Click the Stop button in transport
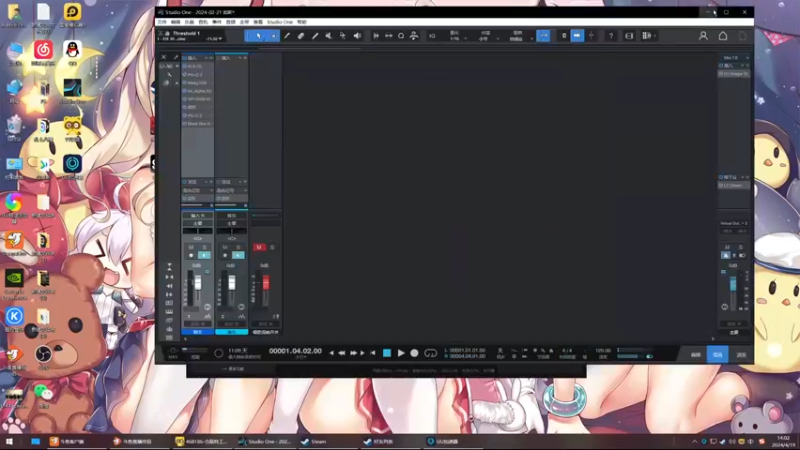This screenshot has height=450, width=800. click(387, 353)
